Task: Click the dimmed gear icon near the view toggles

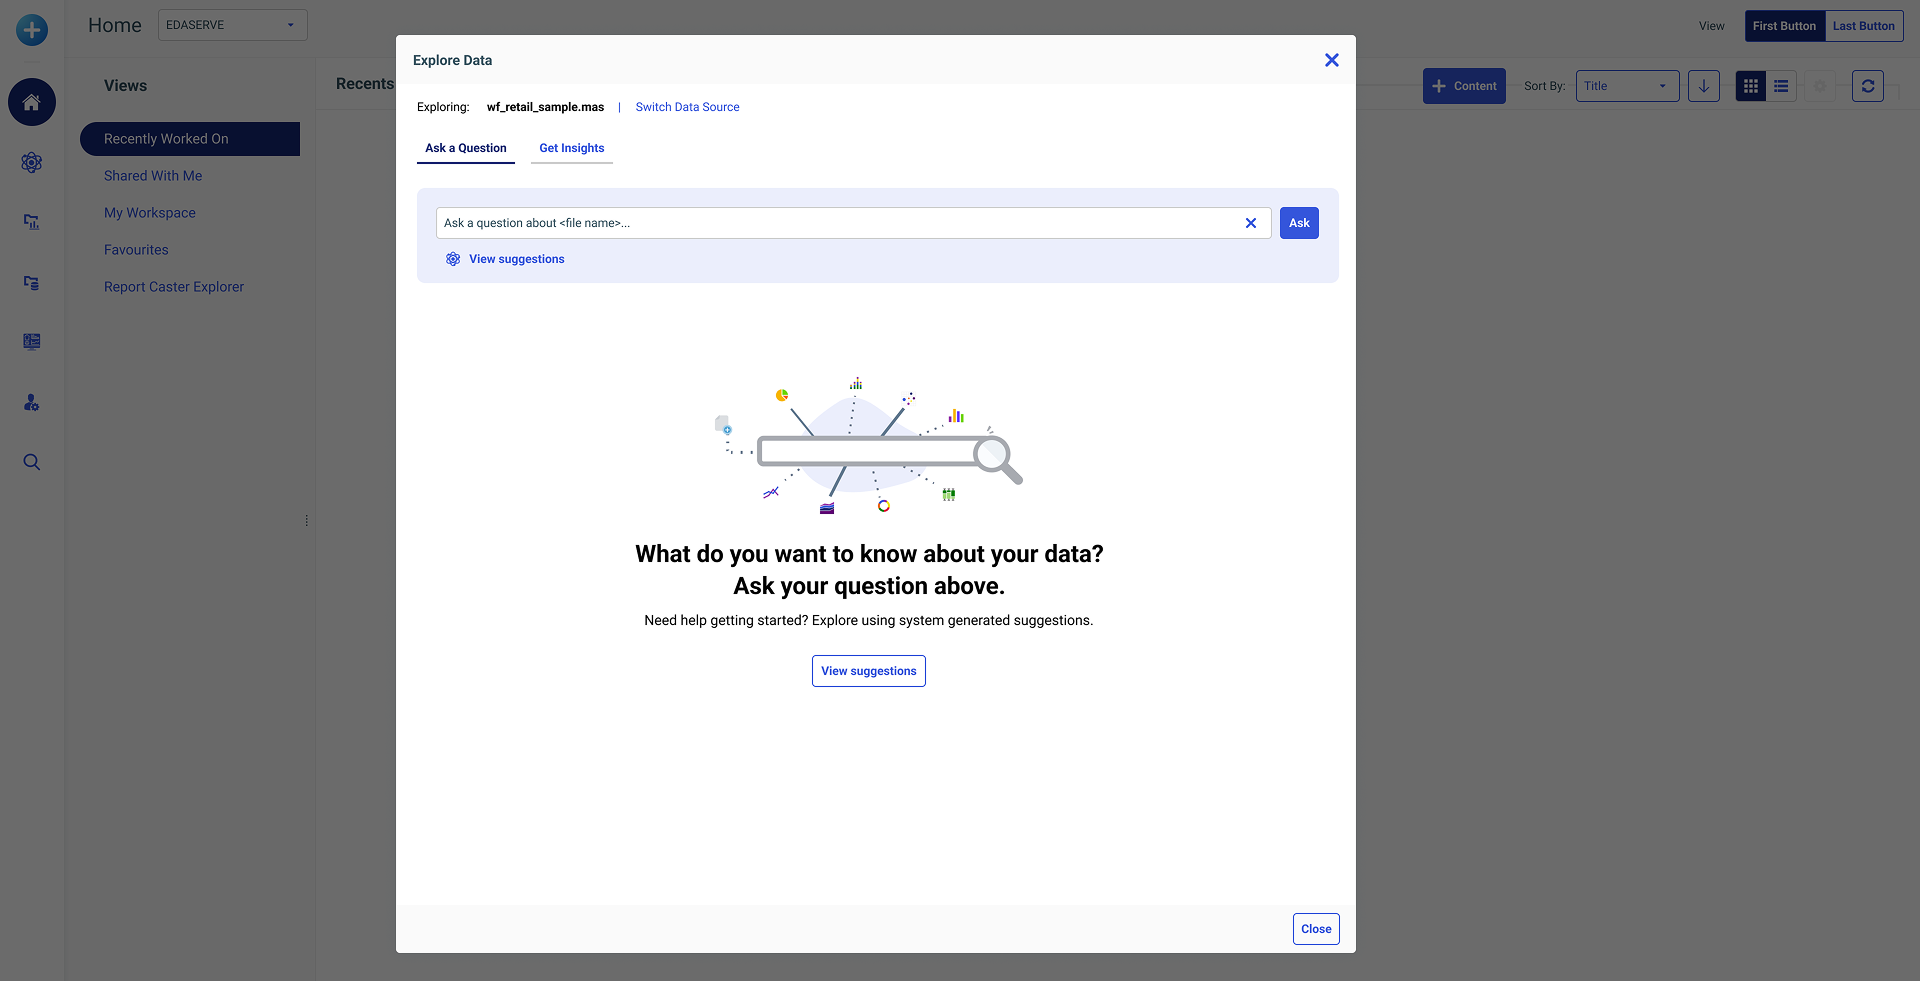Action: coord(1821,86)
